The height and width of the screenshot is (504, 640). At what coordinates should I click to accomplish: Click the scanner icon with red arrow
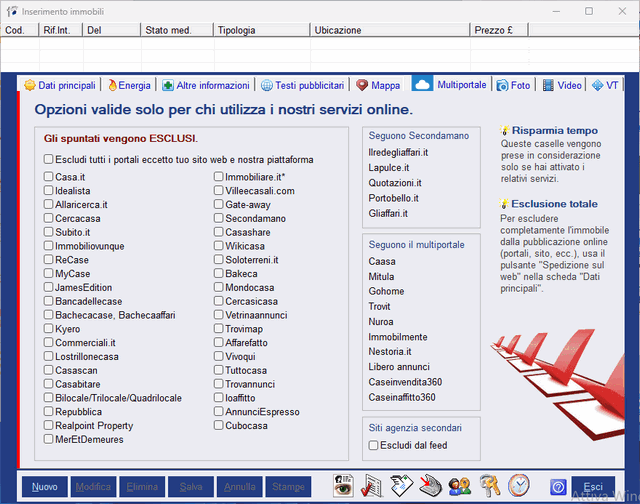431,486
